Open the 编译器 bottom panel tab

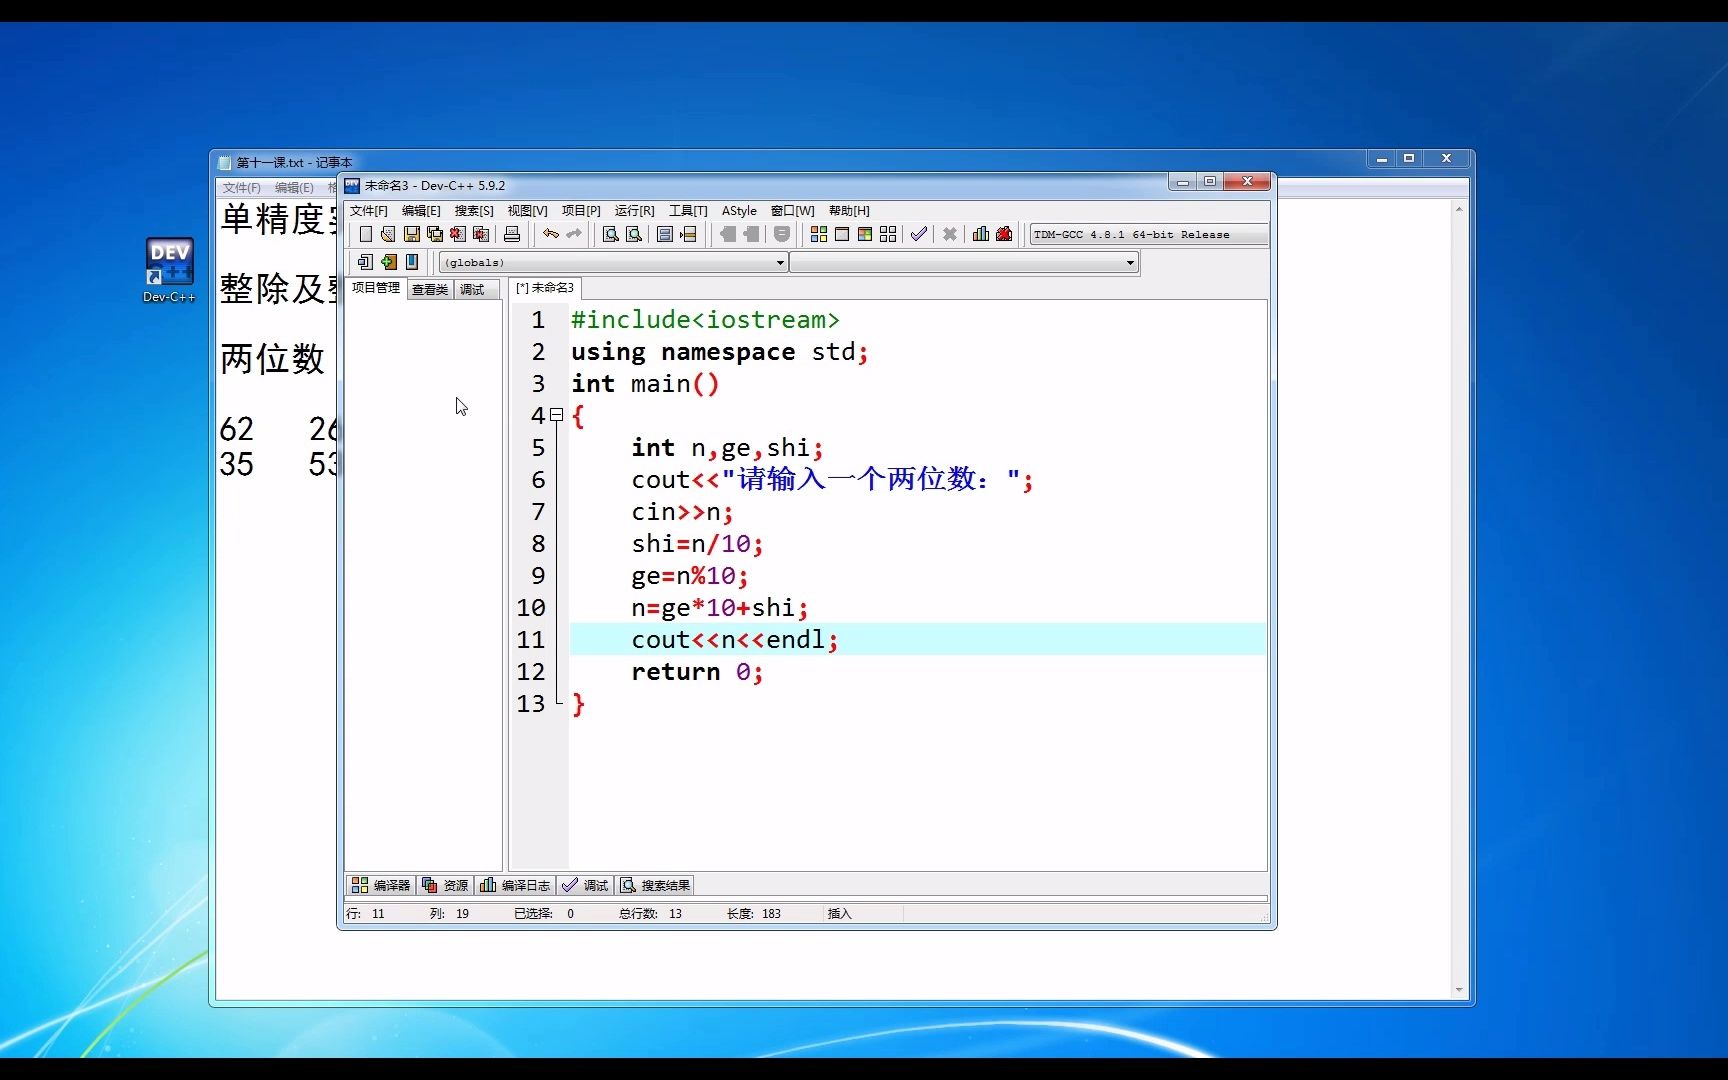381,885
